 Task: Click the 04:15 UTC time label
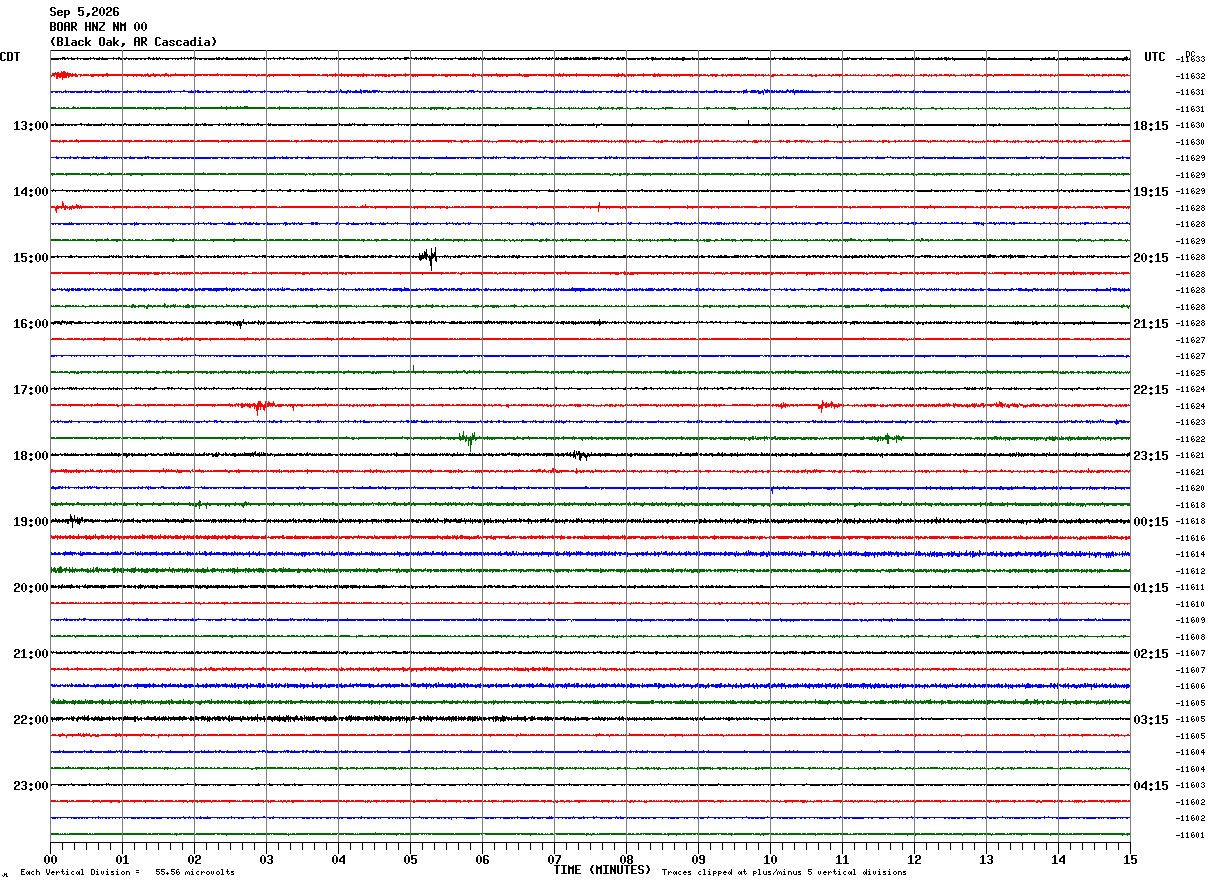point(1150,786)
